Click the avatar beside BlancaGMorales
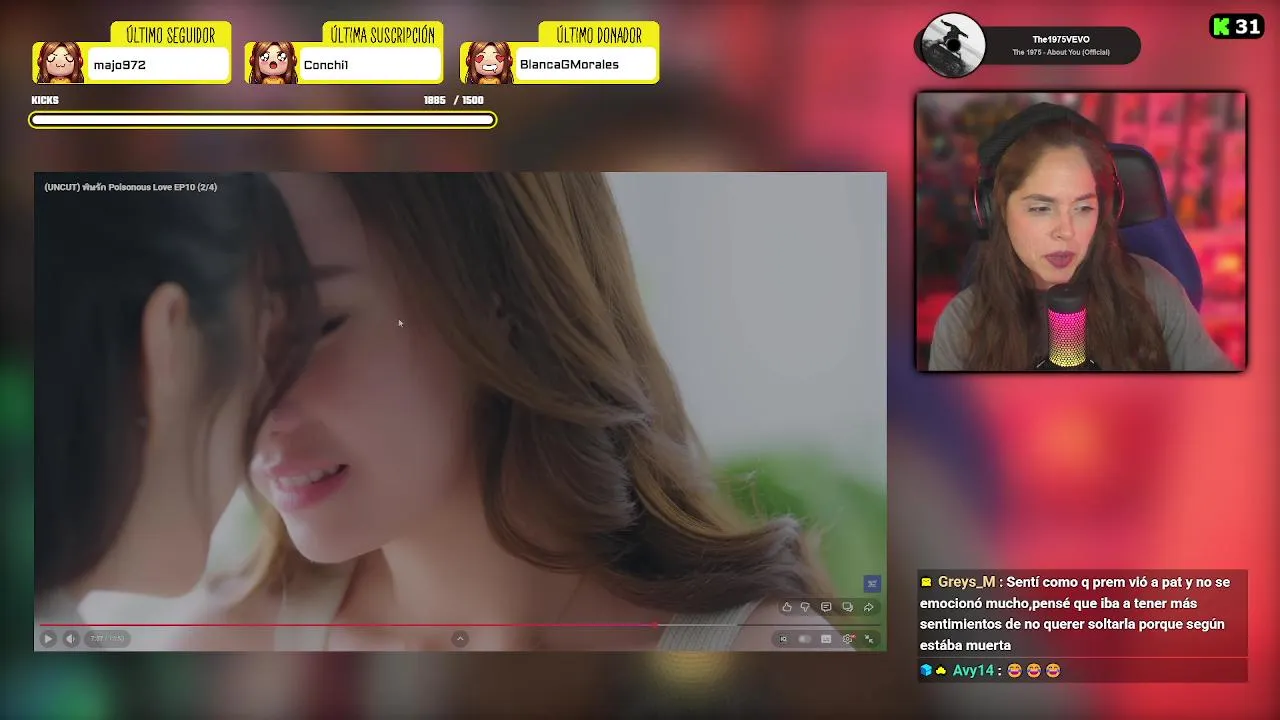 tap(486, 62)
